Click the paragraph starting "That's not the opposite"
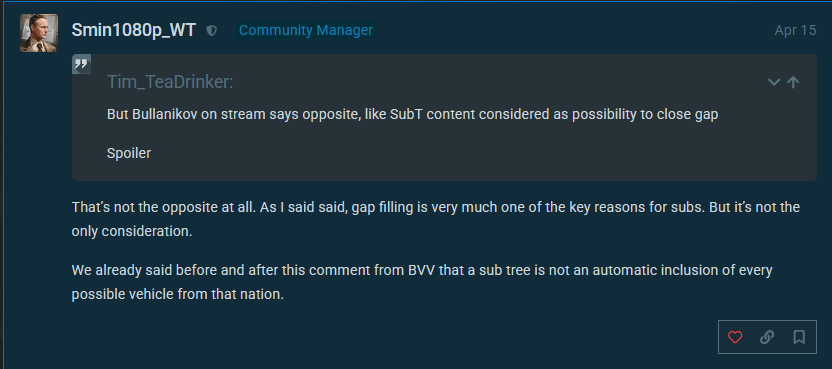Screen dimensions: 832x369 click(x=436, y=219)
